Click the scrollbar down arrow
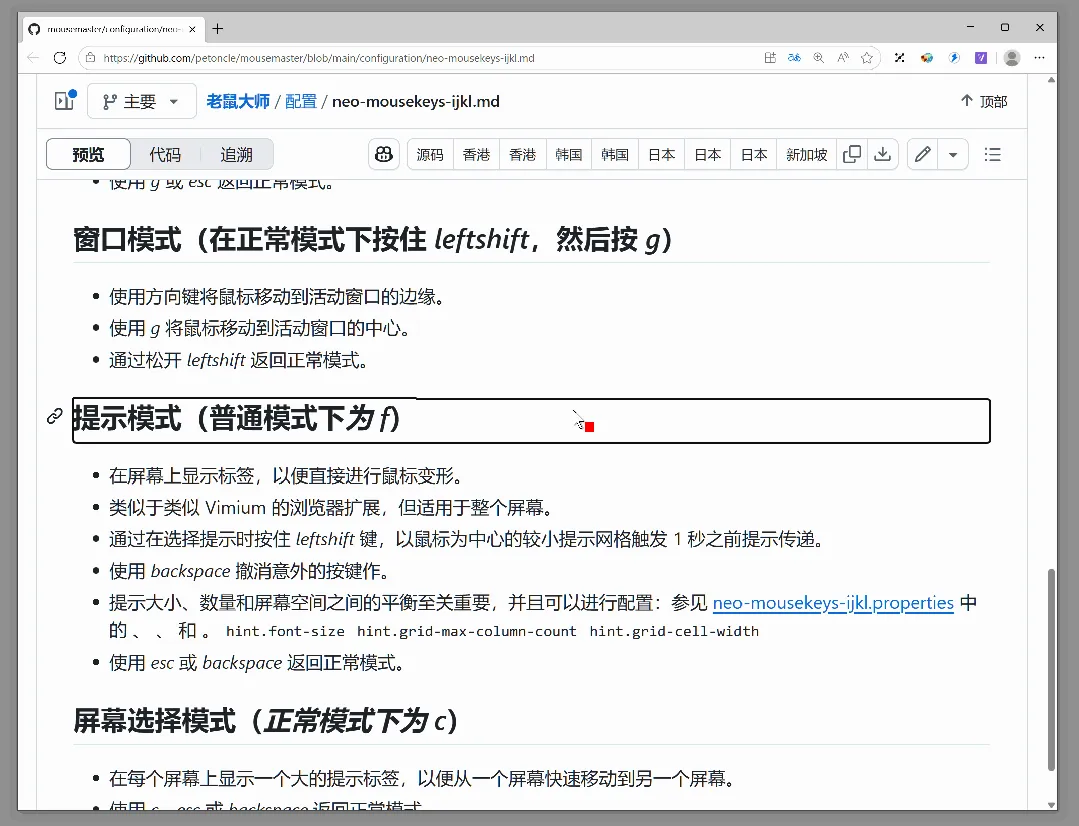Image resolution: width=1079 pixels, height=826 pixels. pos(1051,805)
